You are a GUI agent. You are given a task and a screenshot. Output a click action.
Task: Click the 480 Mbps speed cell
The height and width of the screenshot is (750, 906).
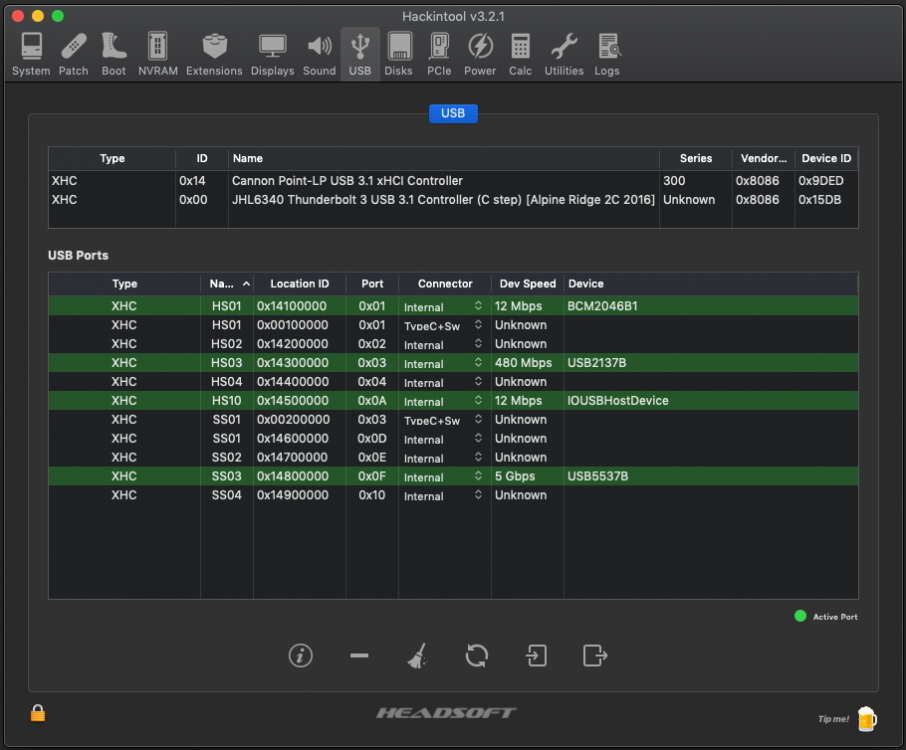click(x=523, y=363)
